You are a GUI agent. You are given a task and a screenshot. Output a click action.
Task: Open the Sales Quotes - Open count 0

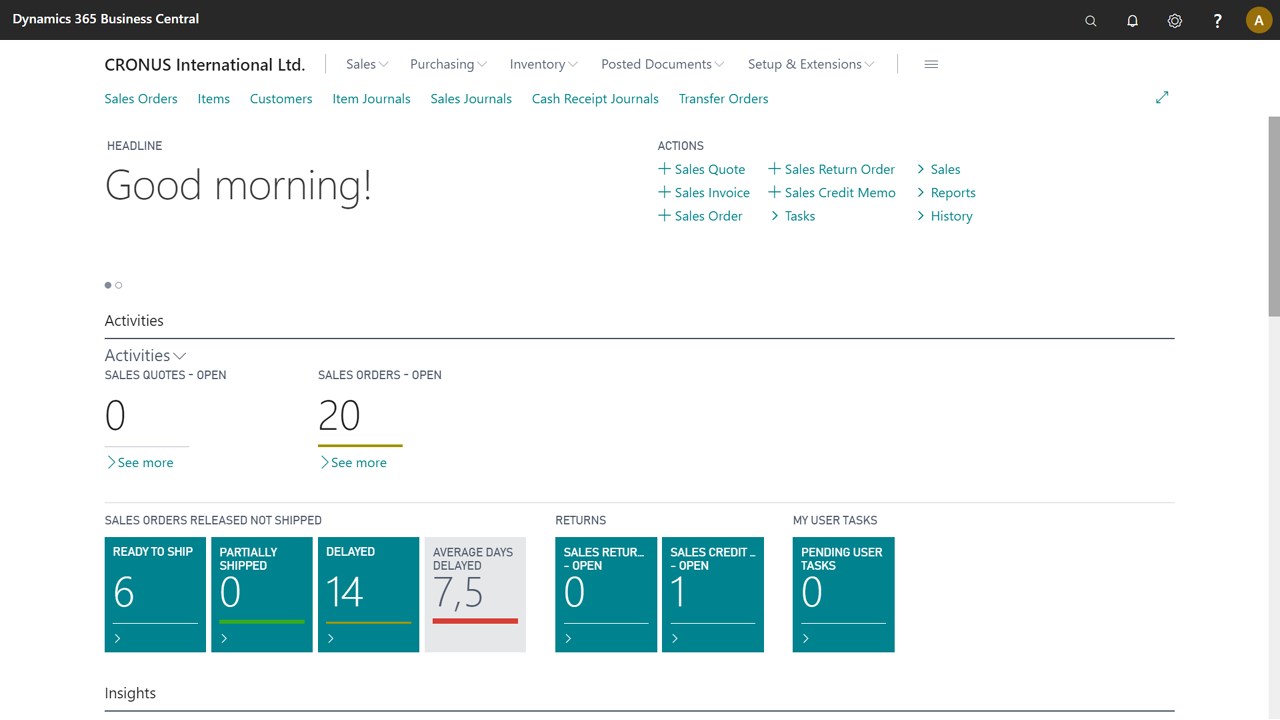coord(116,416)
